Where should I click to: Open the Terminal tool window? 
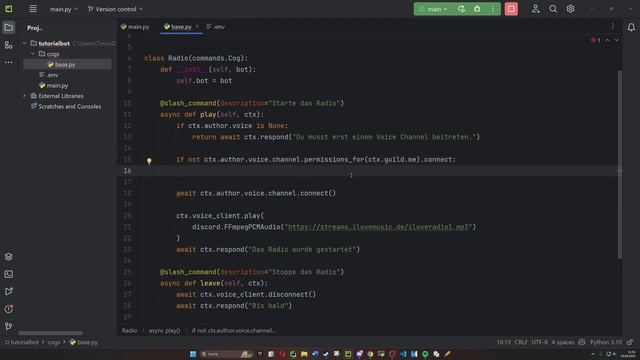point(9,274)
